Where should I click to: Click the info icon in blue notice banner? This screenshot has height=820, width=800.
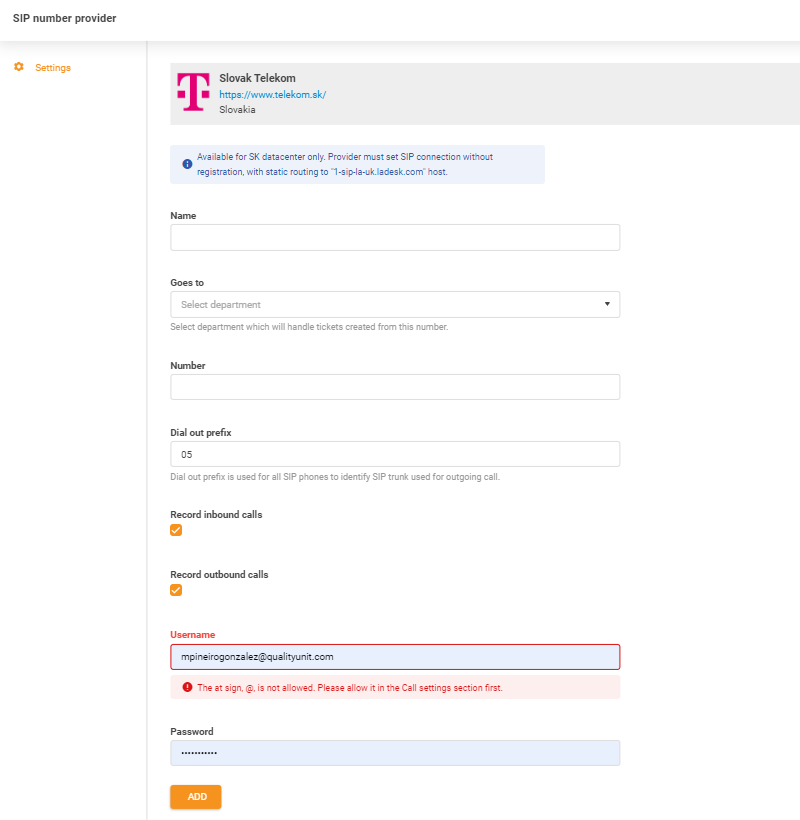187,164
